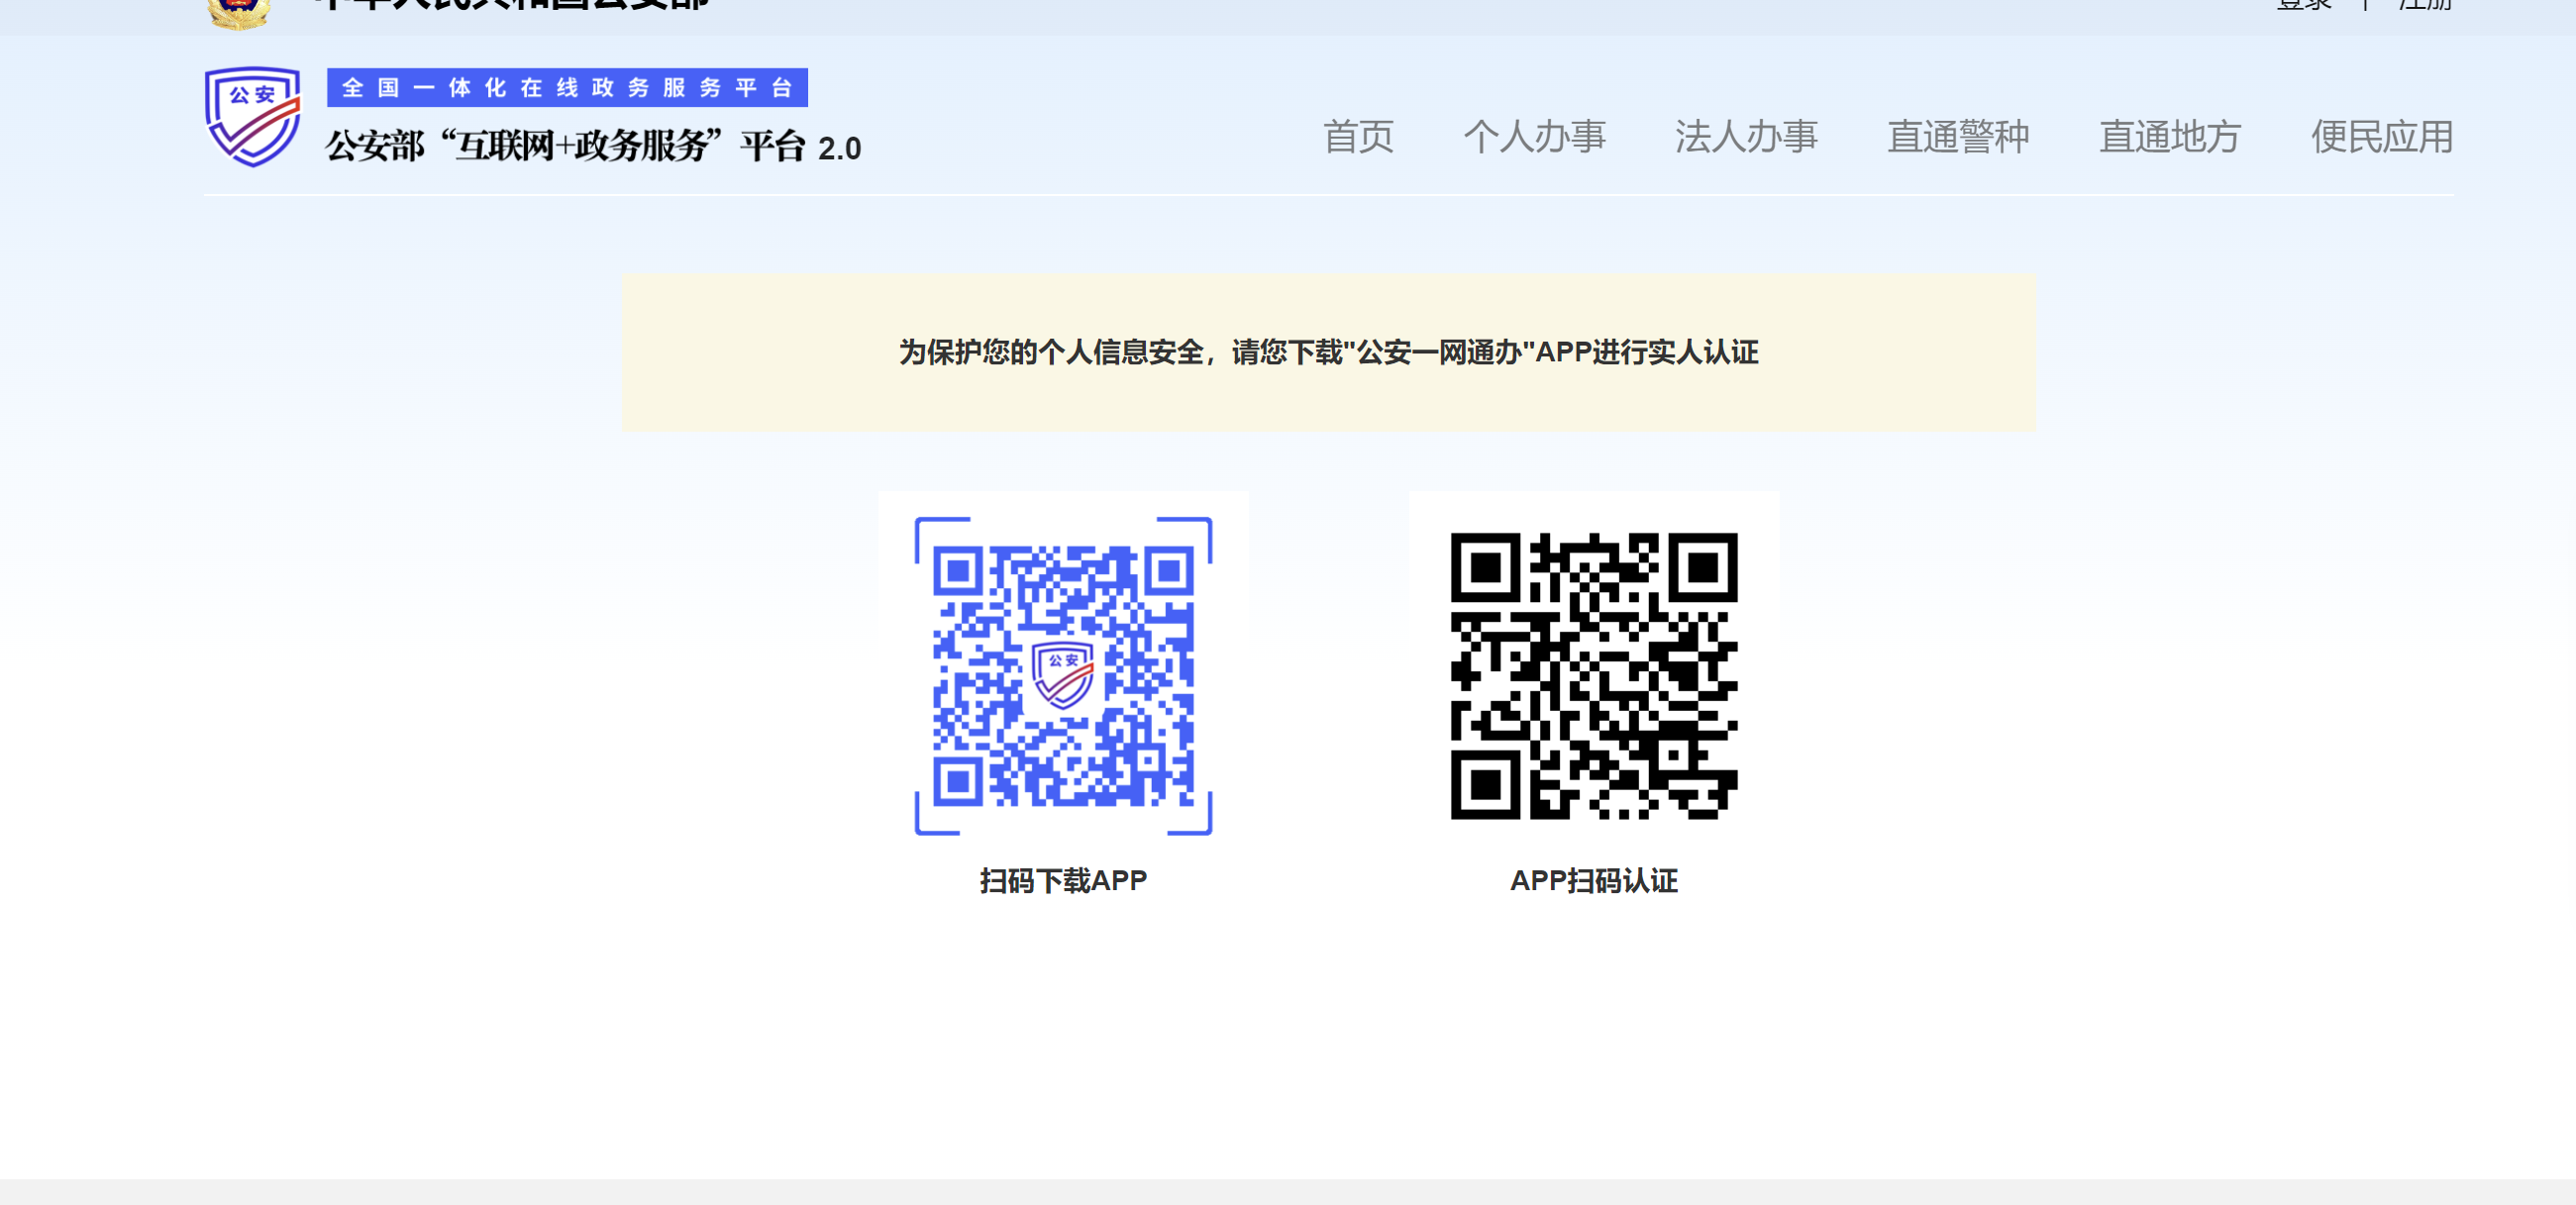Open the 直通警种 navigation item

click(1958, 137)
